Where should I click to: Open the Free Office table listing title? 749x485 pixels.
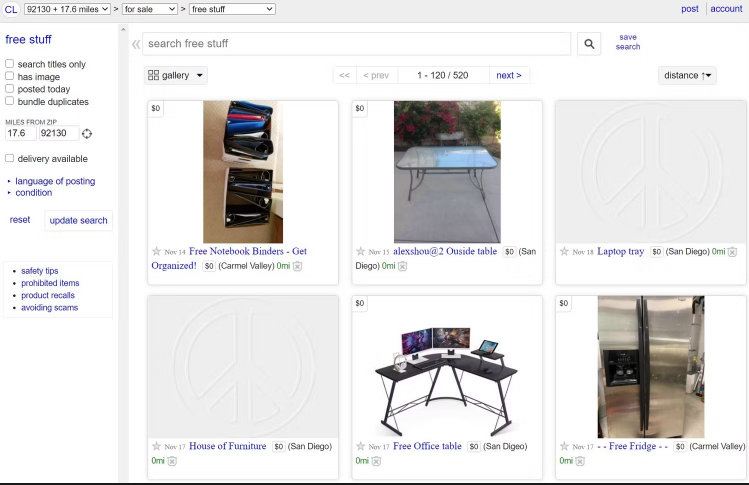(x=427, y=446)
